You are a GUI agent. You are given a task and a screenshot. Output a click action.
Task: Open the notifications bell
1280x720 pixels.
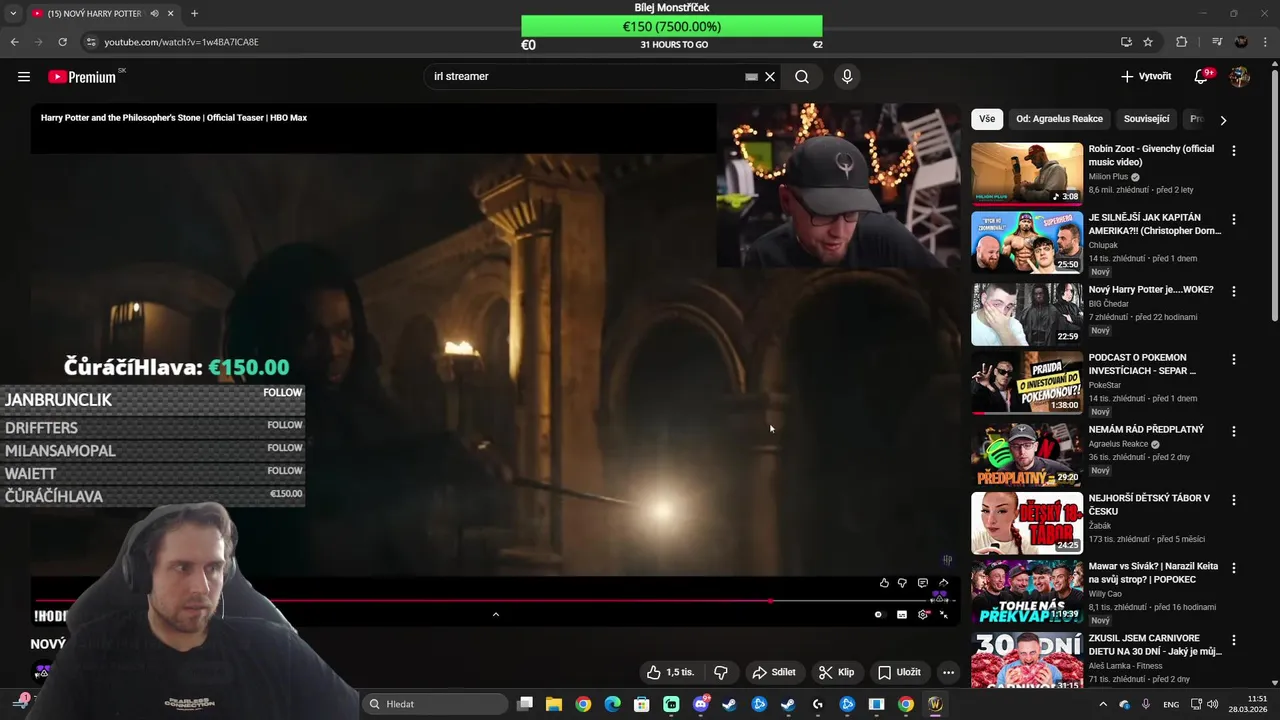[x=1202, y=77]
